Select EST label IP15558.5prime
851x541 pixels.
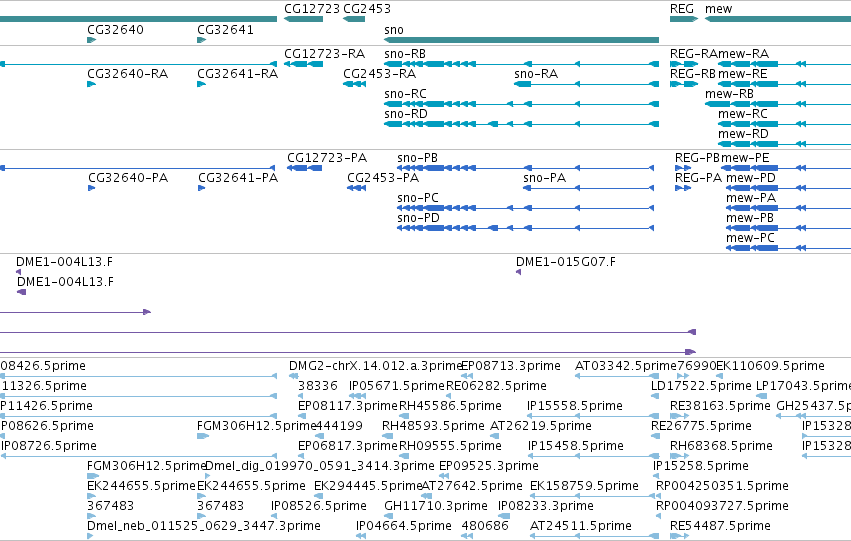coord(575,406)
